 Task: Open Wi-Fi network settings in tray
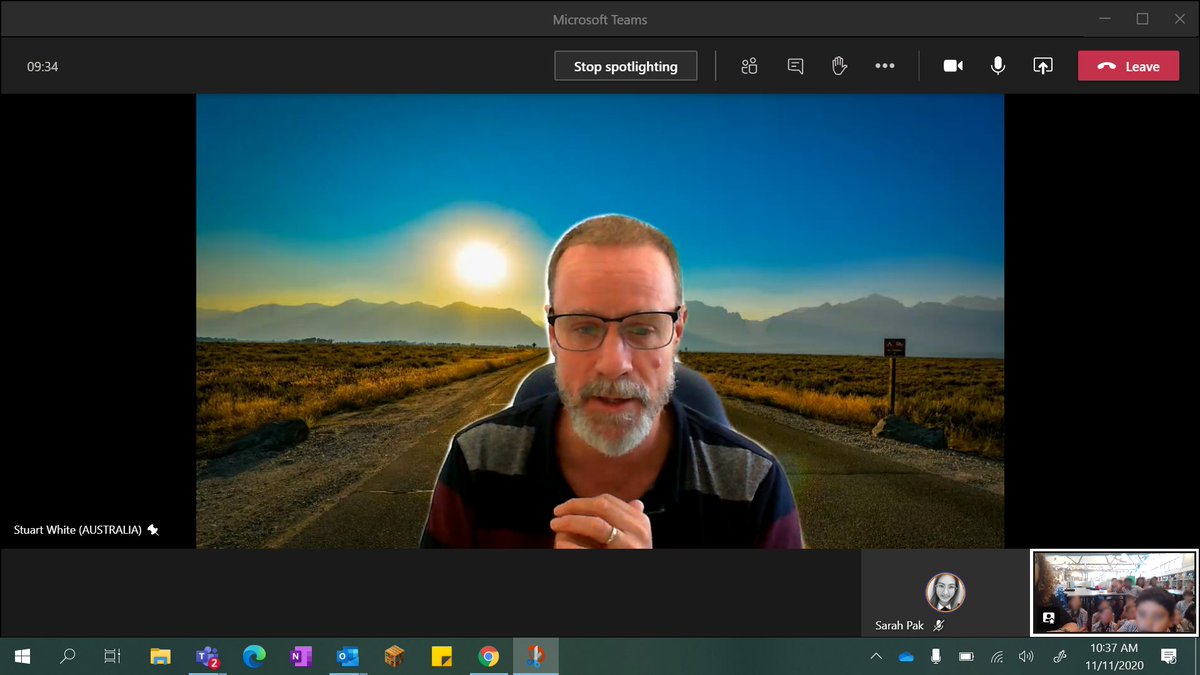point(996,656)
